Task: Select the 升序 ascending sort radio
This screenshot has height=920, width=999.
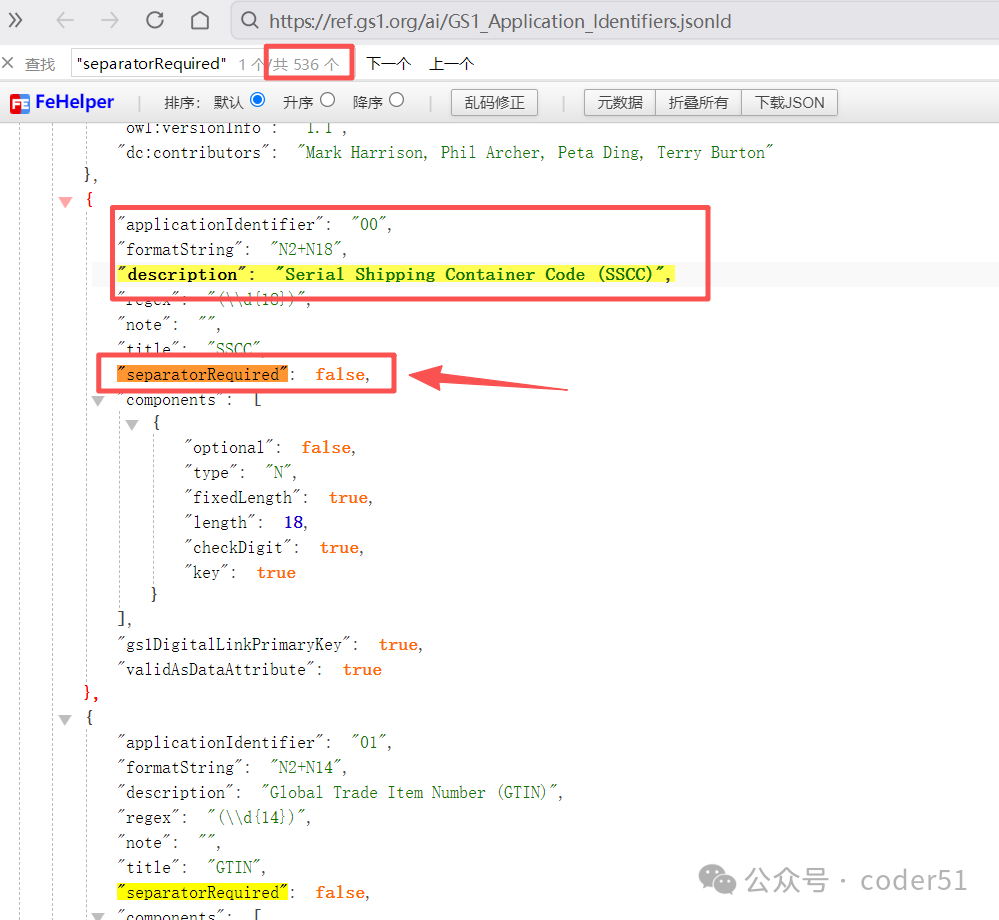Action: click(327, 100)
